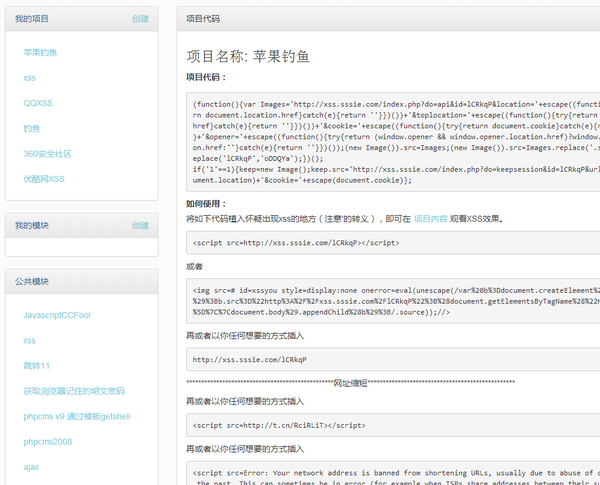The width and height of the screenshot is (600, 485).
Task: Open the QQXSS project link
Action: [x=38, y=103]
